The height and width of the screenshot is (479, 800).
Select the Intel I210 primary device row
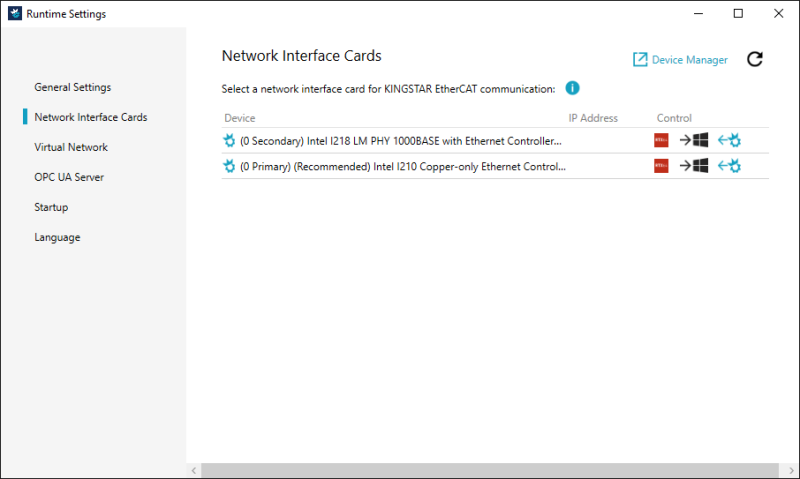pos(400,166)
